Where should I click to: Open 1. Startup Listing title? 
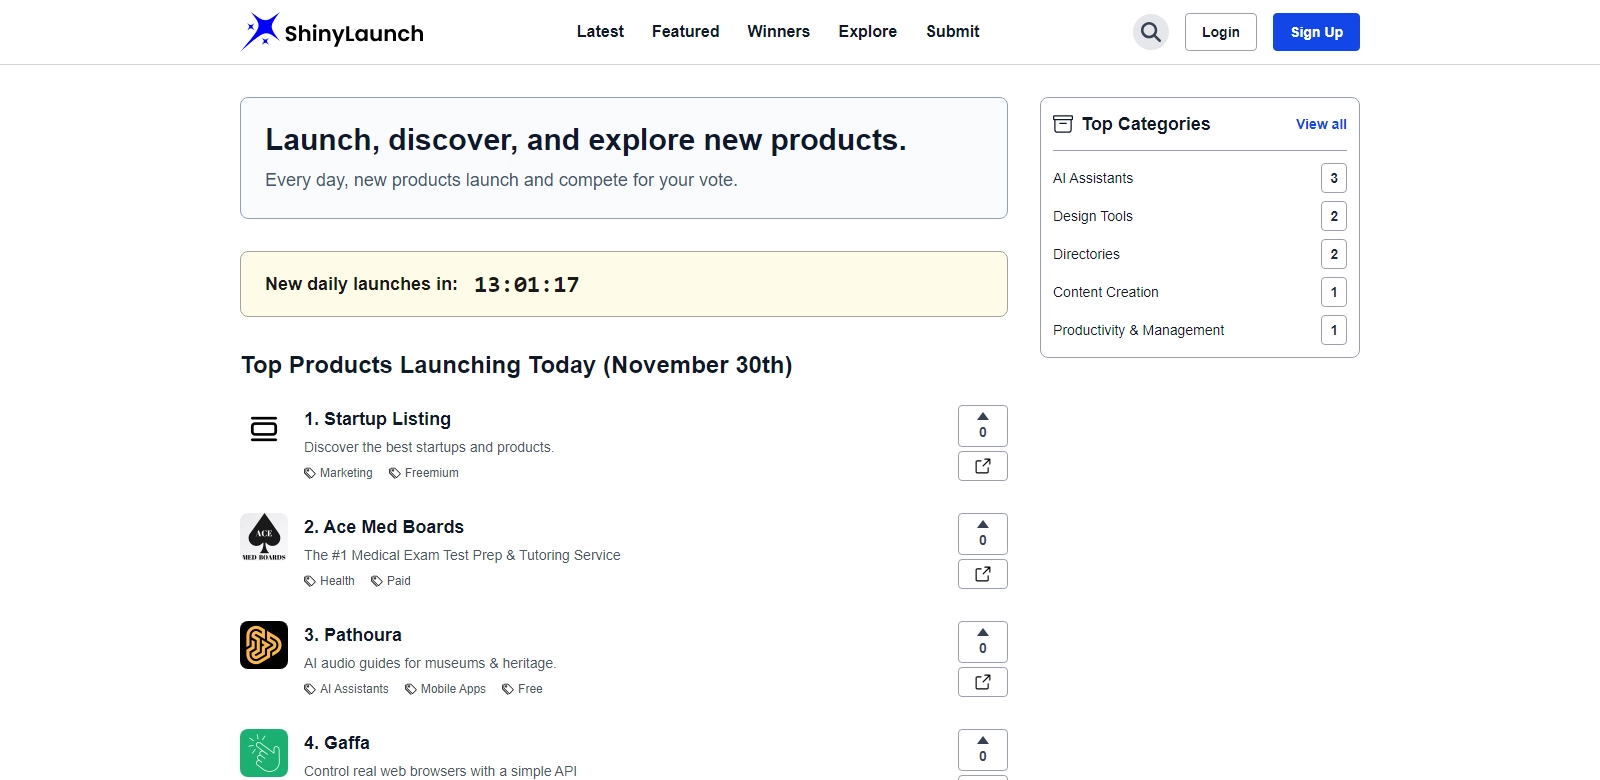(x=377, y=419)
